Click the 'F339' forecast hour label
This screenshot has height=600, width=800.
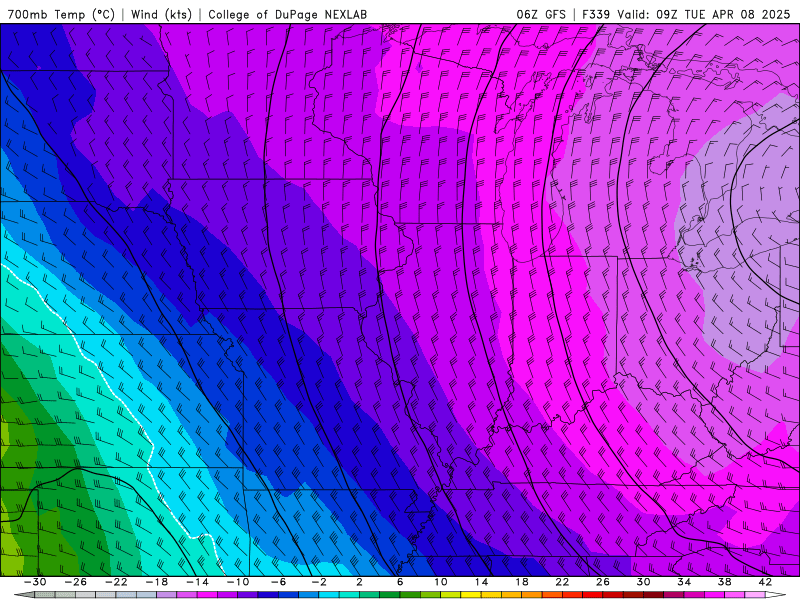pyautogui.click(x=596, y=14)
